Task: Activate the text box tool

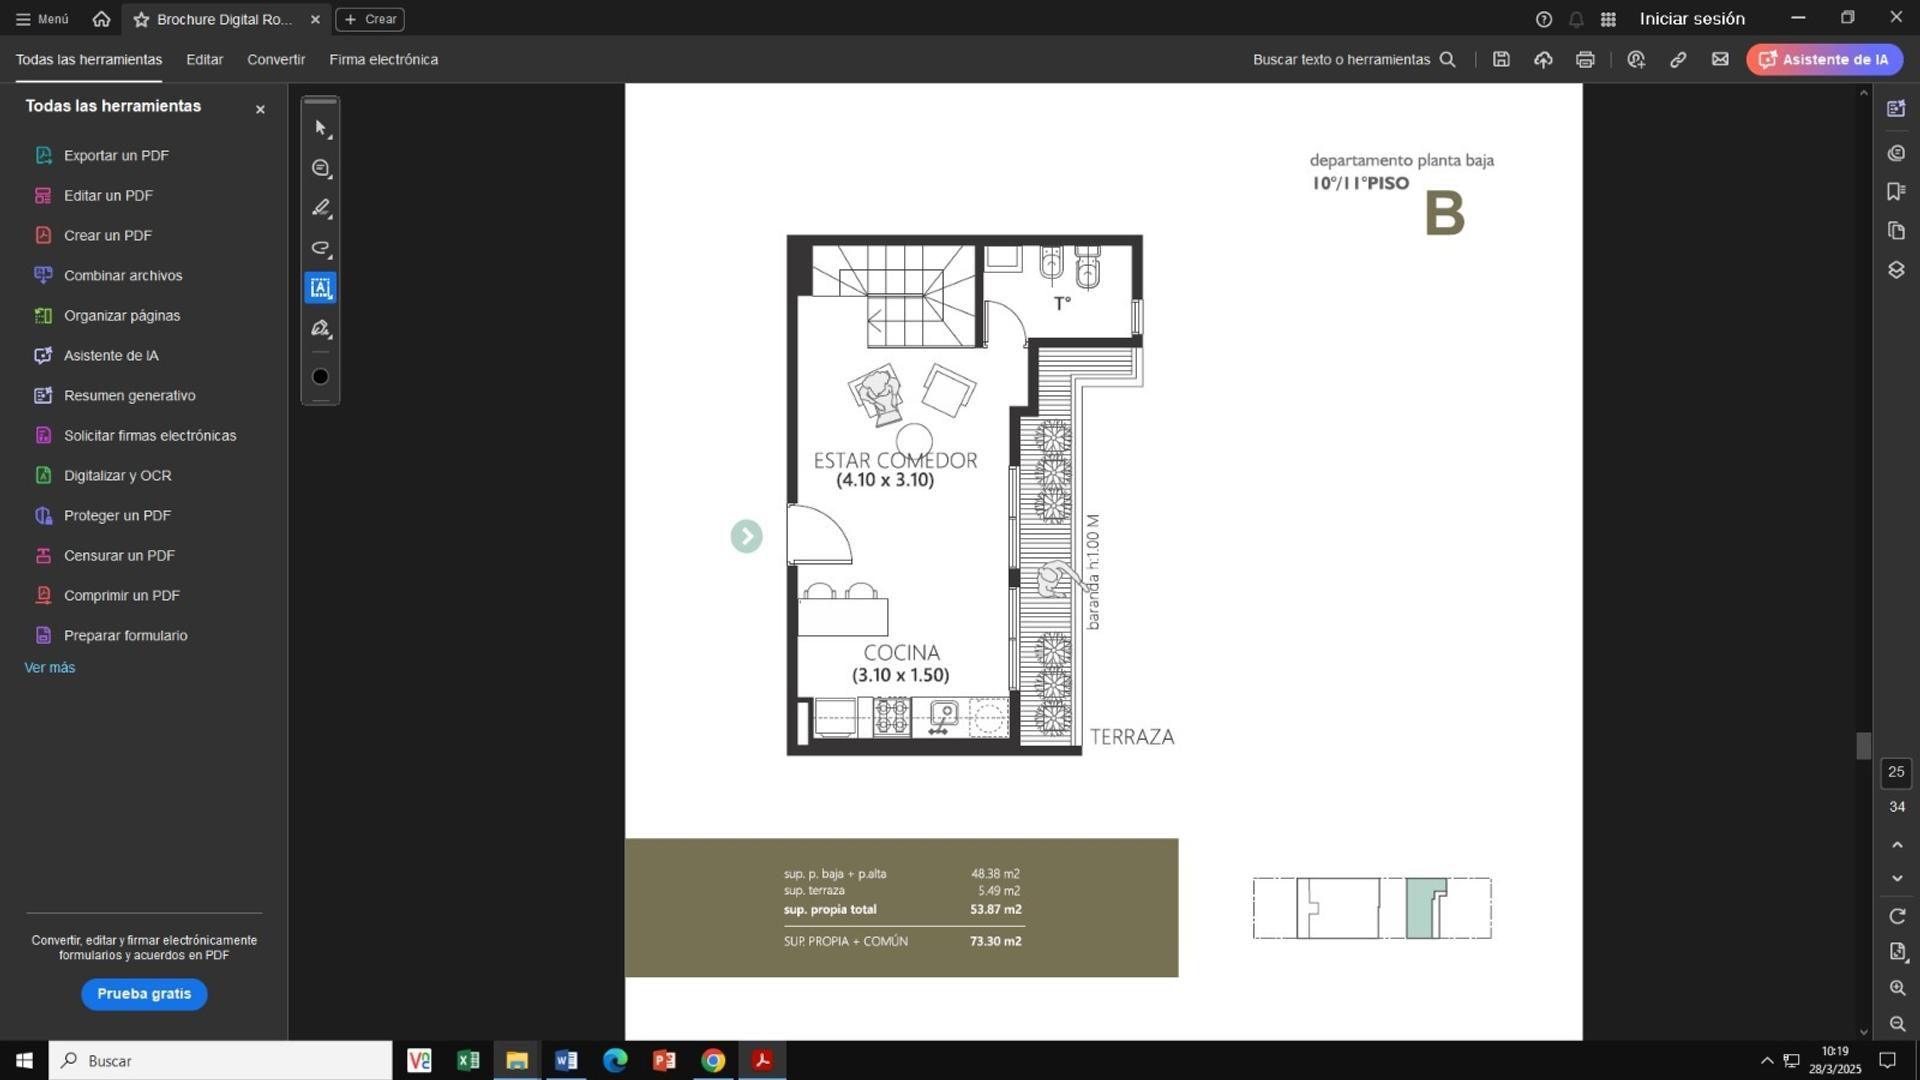Action: (320, 288)
